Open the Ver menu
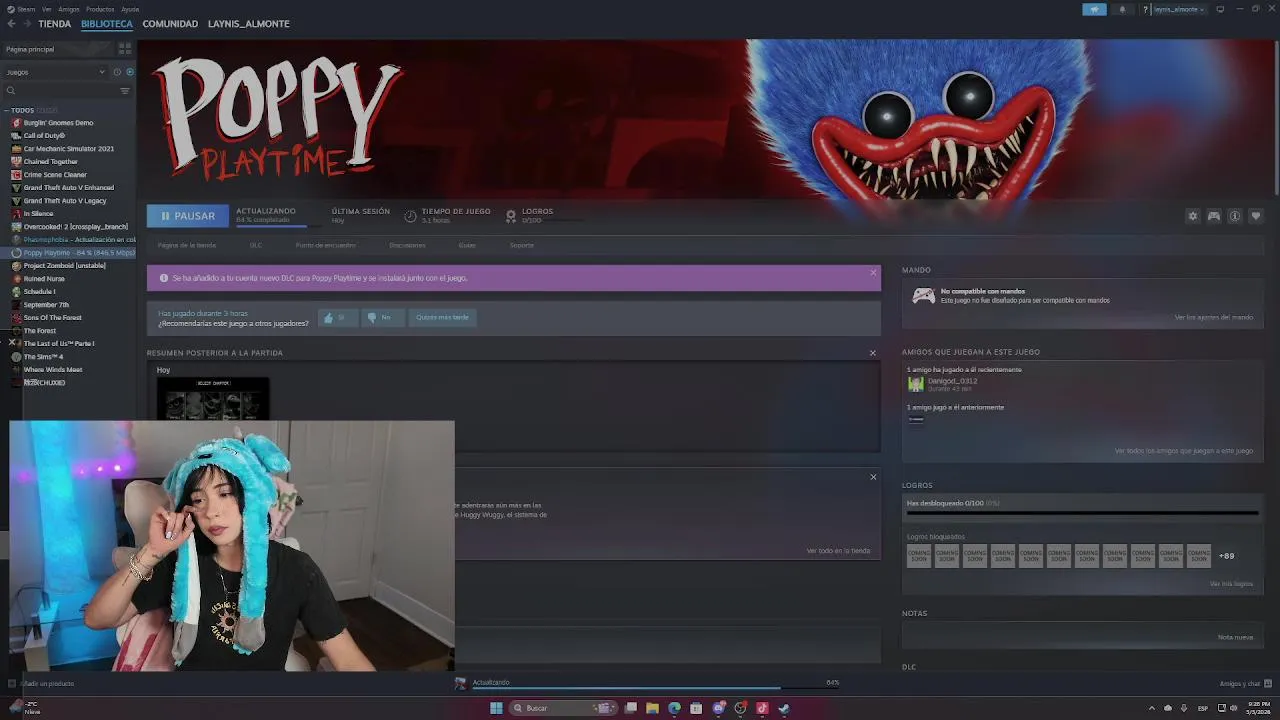Image resolution: width=1280 pixels, height=720 pixels. 47,9
